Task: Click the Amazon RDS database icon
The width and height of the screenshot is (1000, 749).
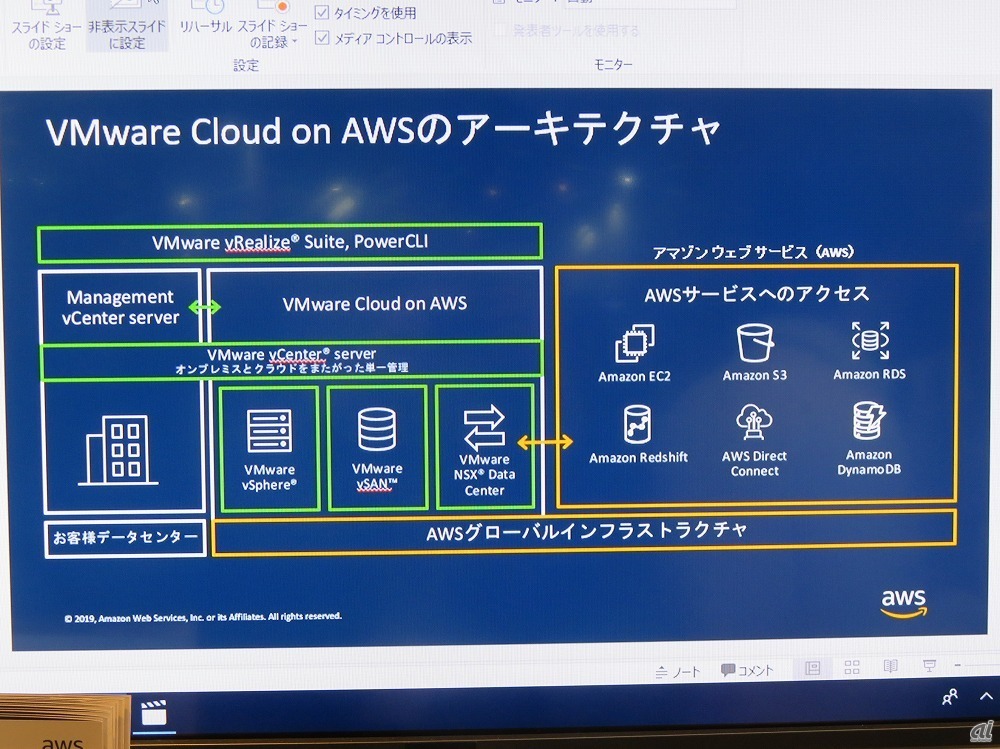Action: pos(870,341)
